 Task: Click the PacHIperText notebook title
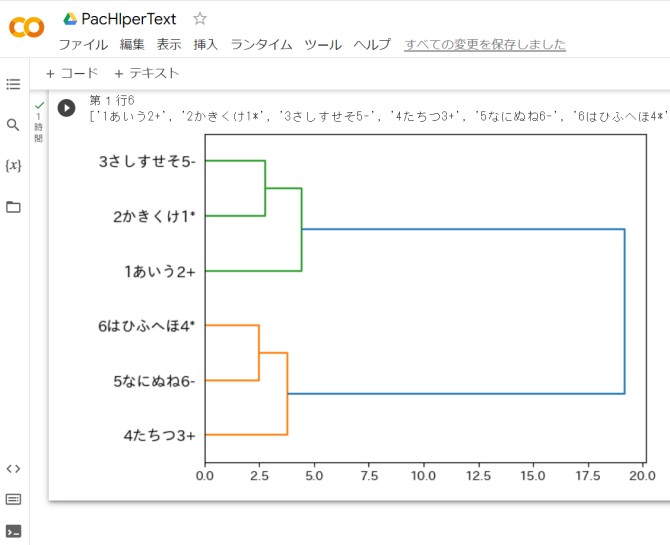click(x=129, y=18)
